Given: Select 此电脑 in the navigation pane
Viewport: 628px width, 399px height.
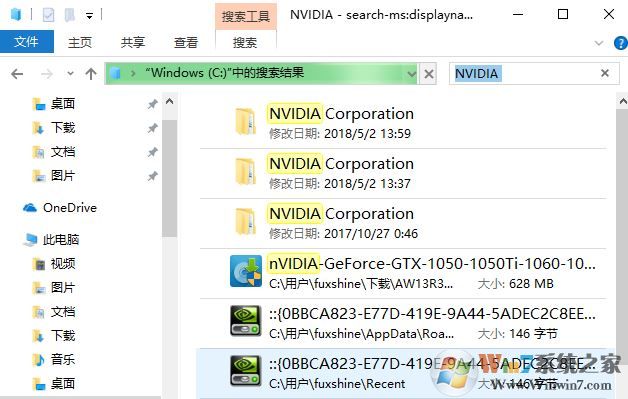Looking at the screenshot, I should (61, 240).
